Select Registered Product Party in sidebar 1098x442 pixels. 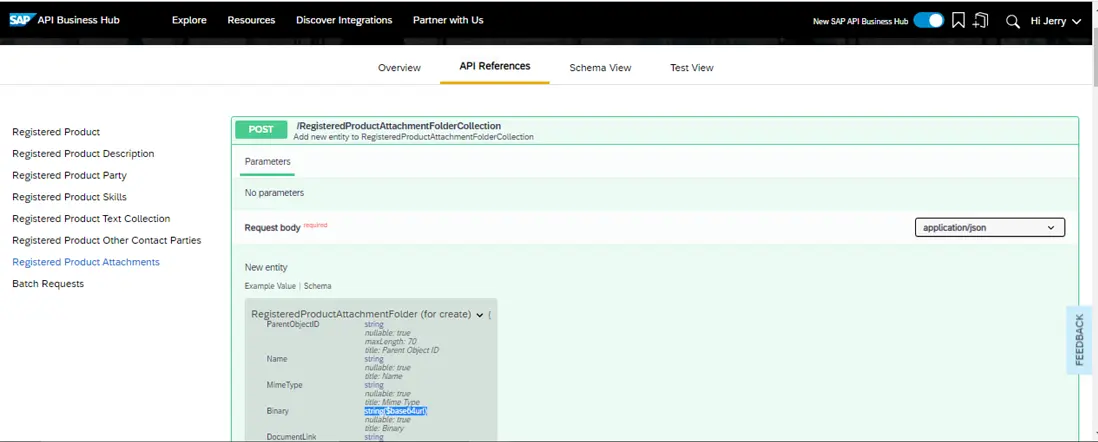click(69, 175)
